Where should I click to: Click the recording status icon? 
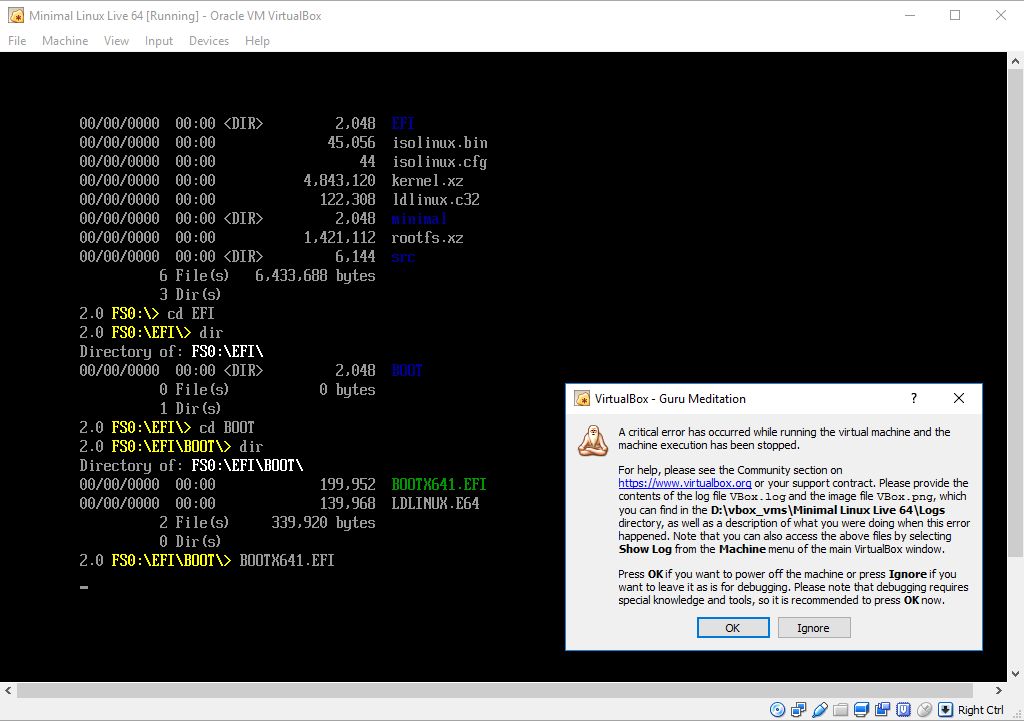coord(820,709)
